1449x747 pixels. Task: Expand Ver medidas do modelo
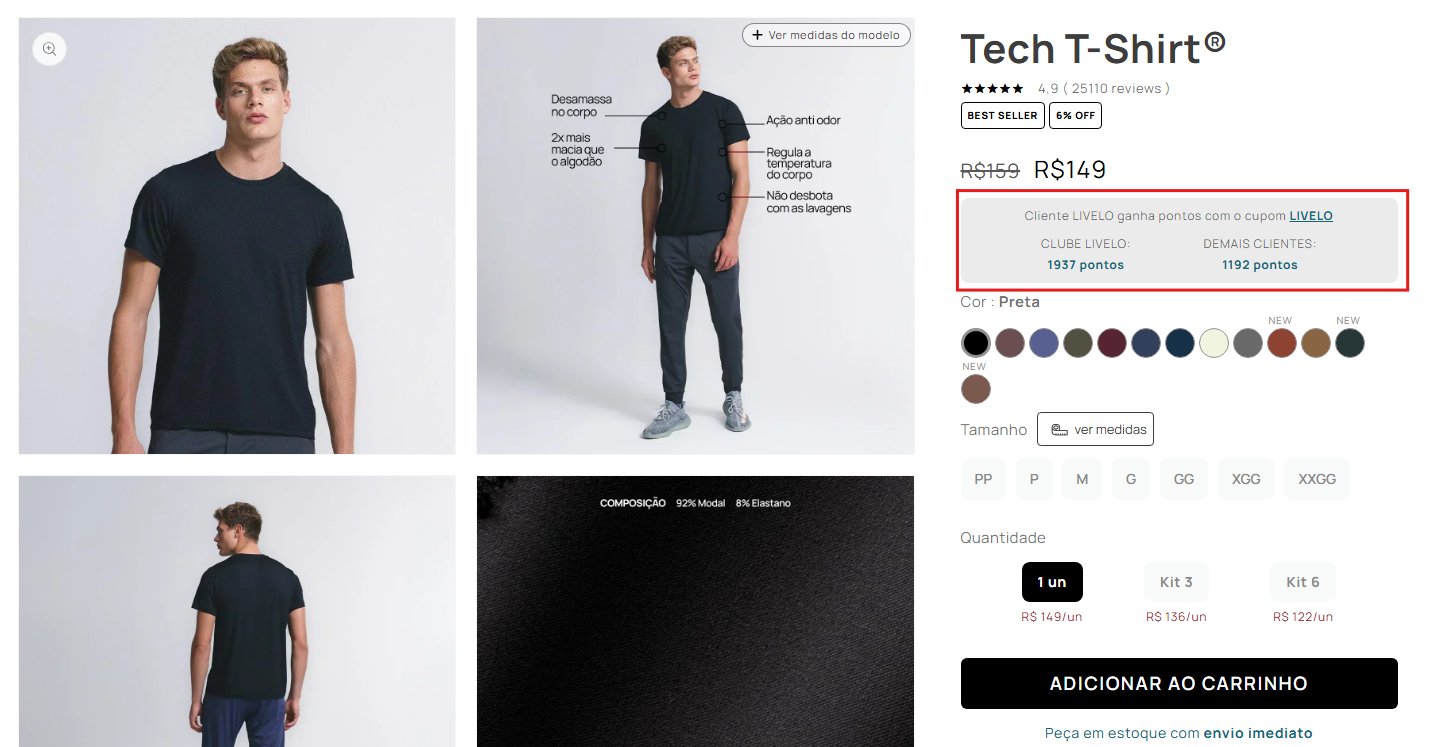[826, 35]
